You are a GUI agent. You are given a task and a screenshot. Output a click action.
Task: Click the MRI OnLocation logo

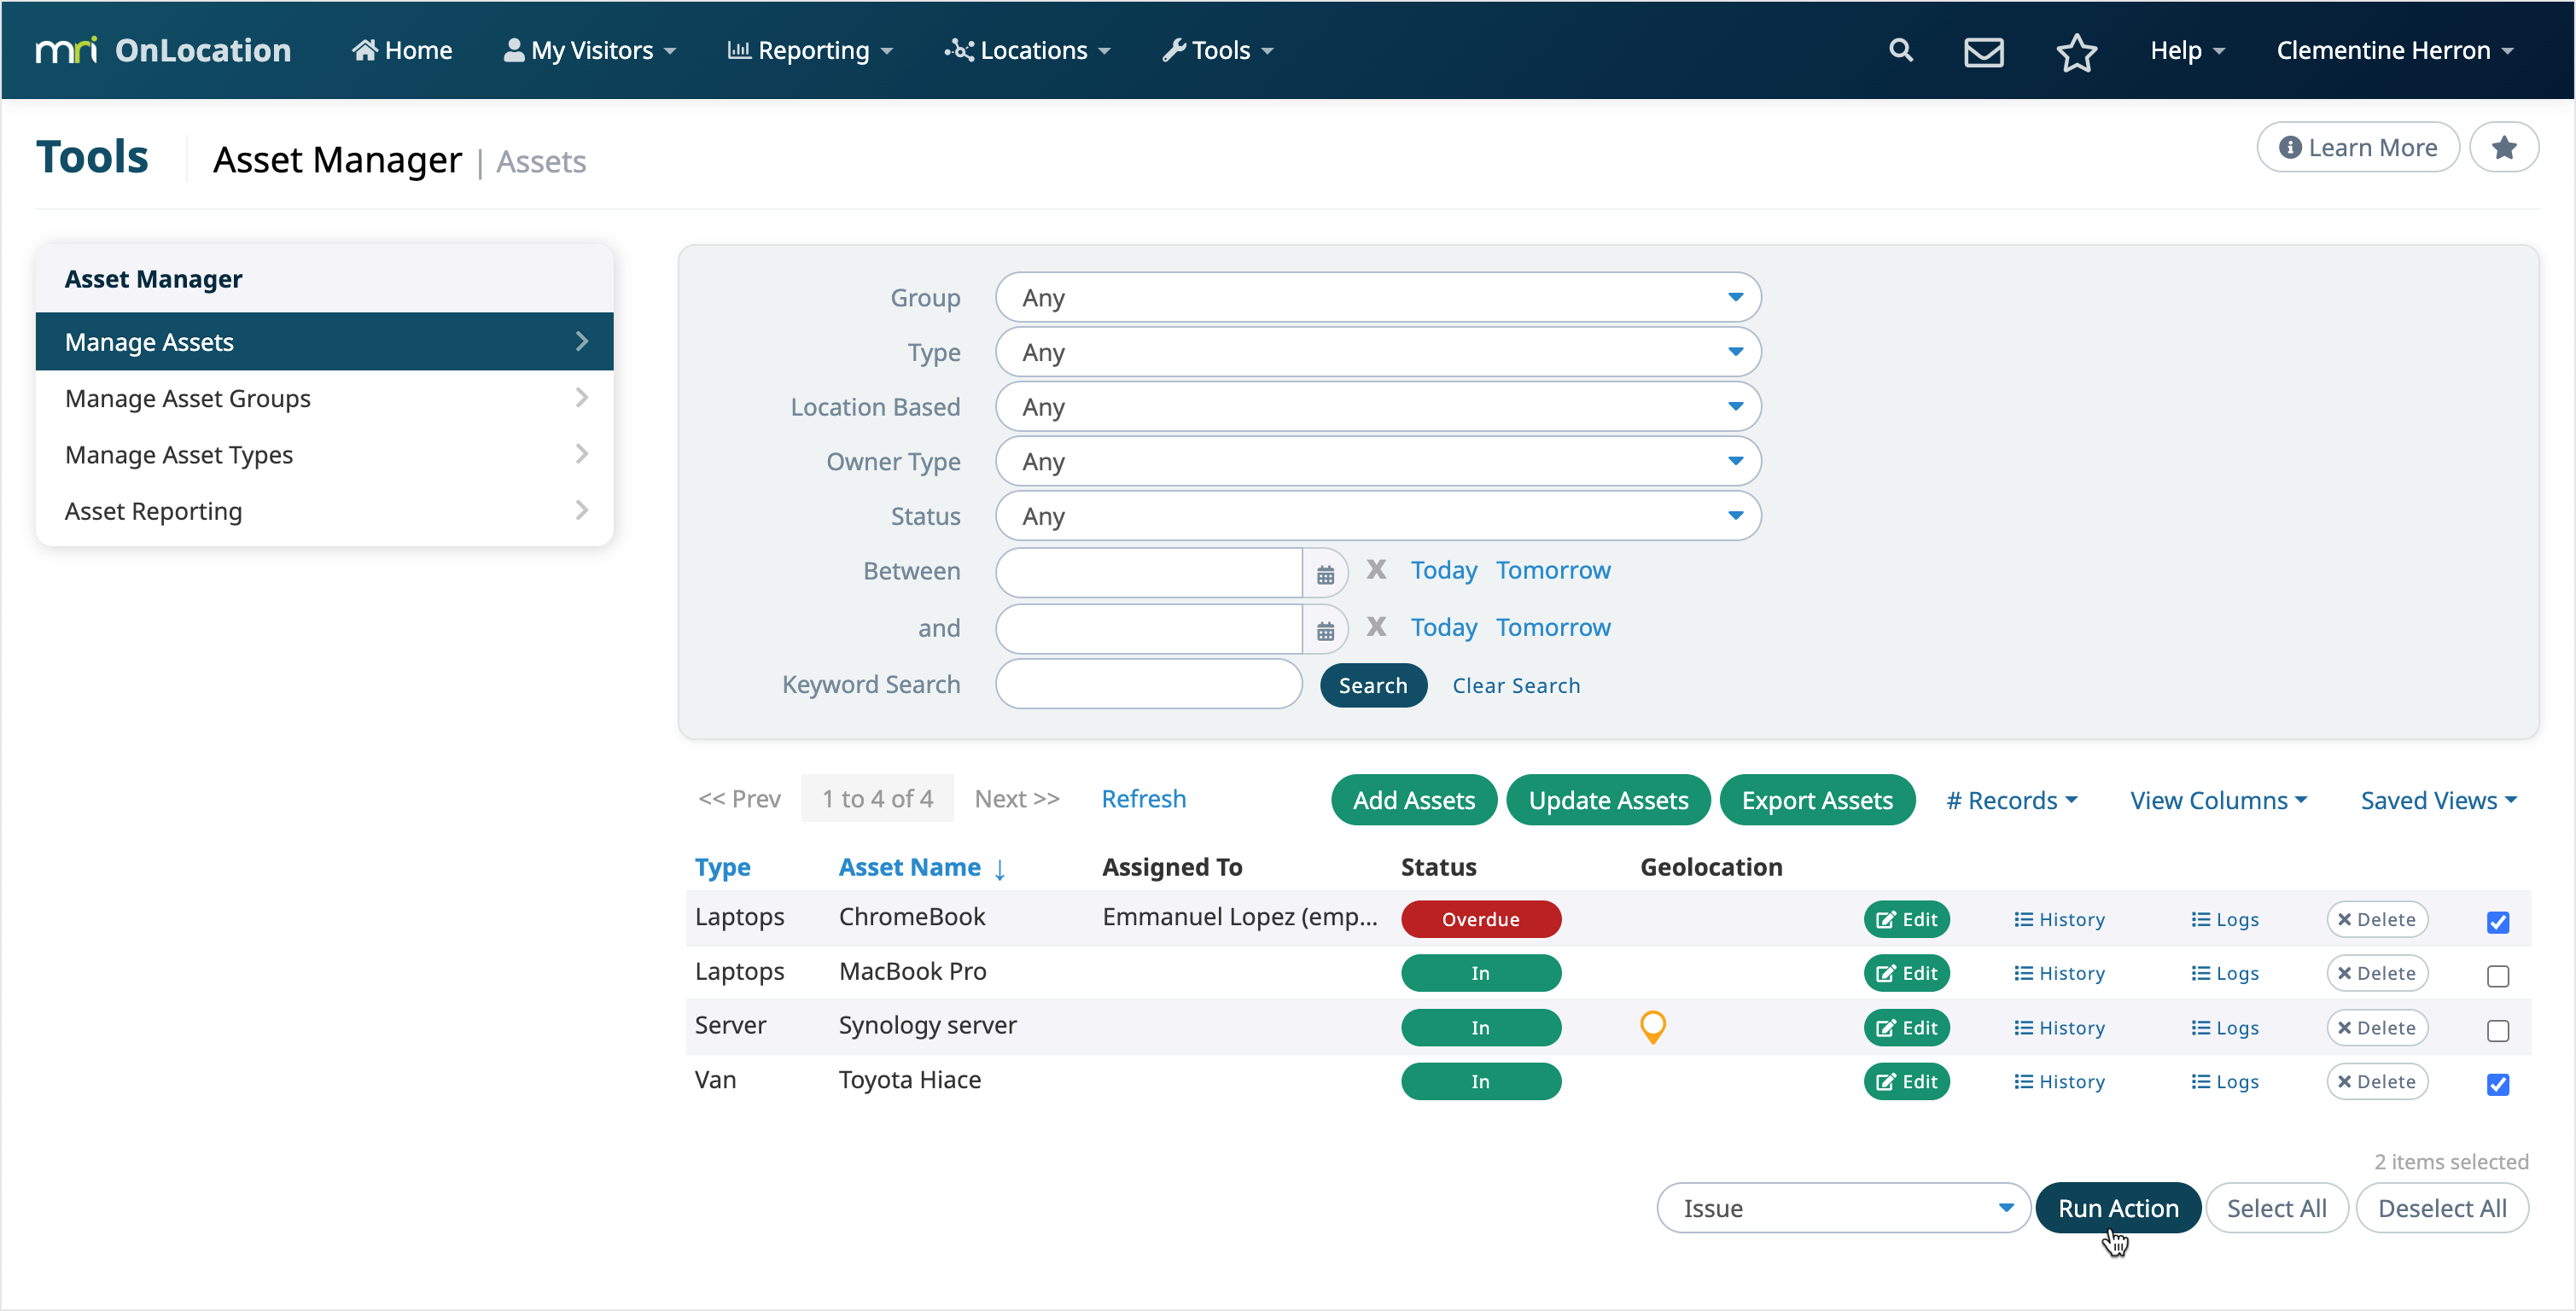click(x=163, y=50)
